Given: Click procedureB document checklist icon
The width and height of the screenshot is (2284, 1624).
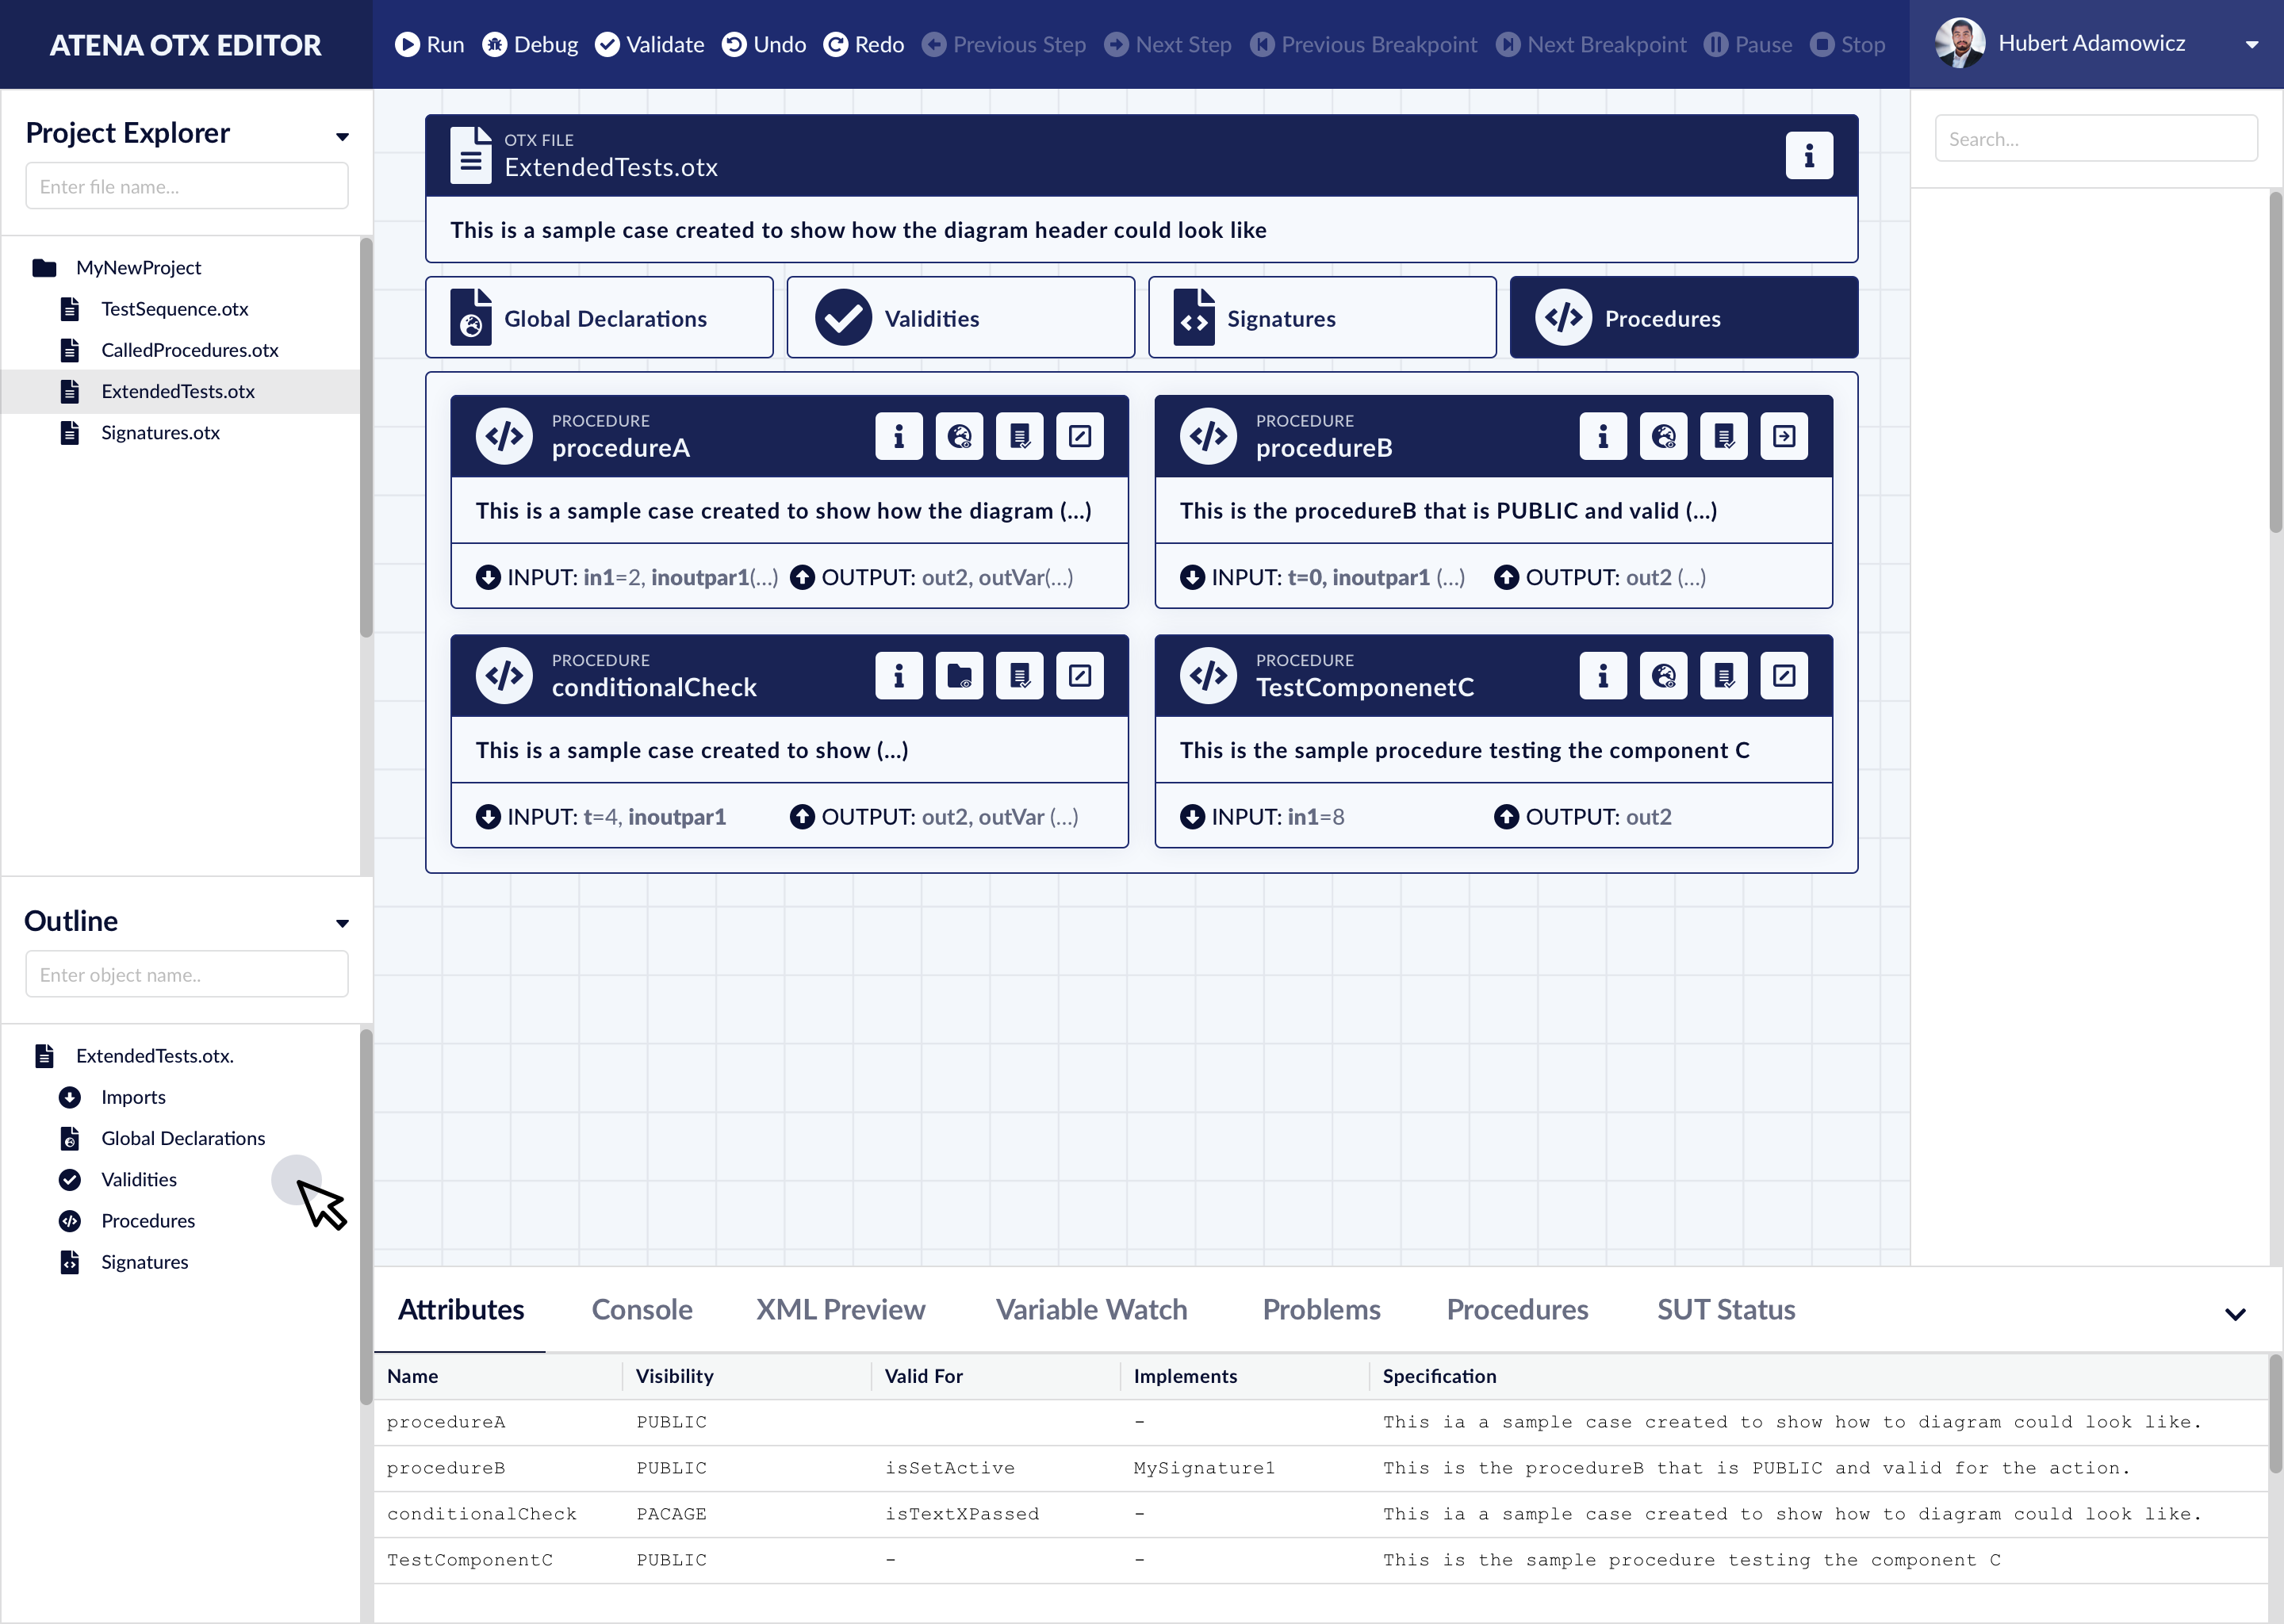Looking at the screenshot, I should tap(1723, 436).
